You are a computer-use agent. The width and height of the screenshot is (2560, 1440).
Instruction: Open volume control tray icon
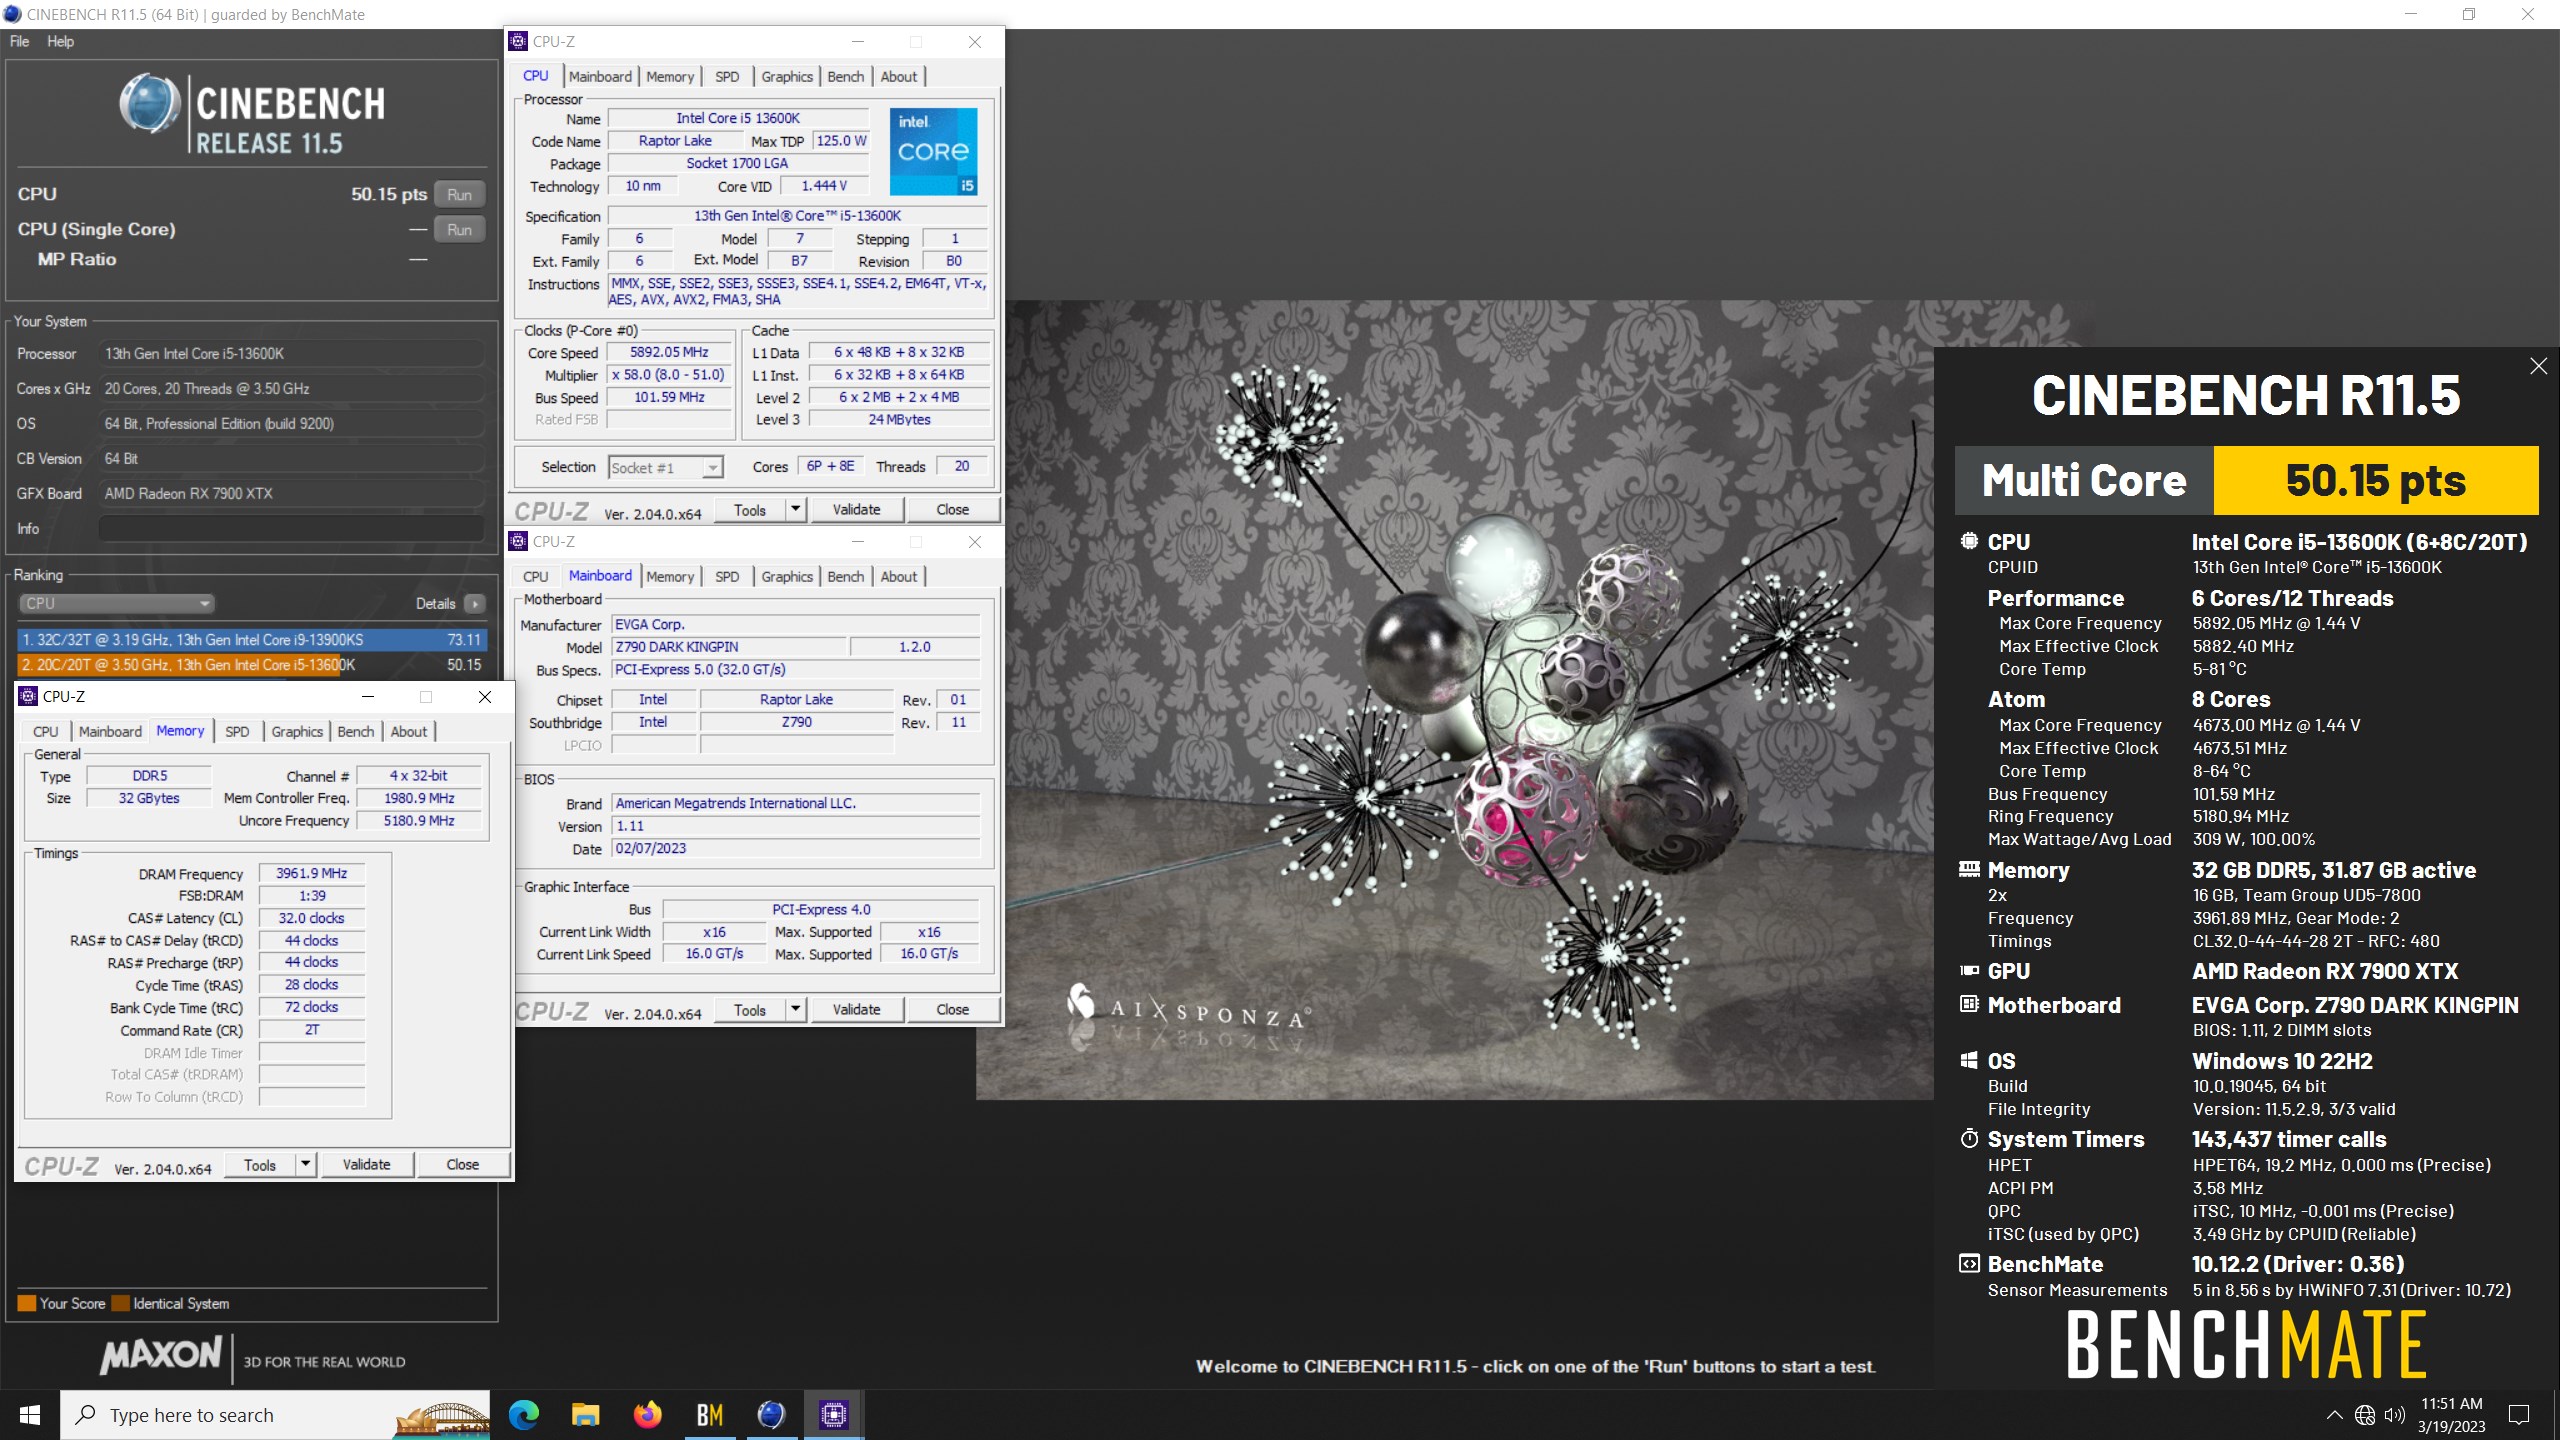pos(2394,1415)
